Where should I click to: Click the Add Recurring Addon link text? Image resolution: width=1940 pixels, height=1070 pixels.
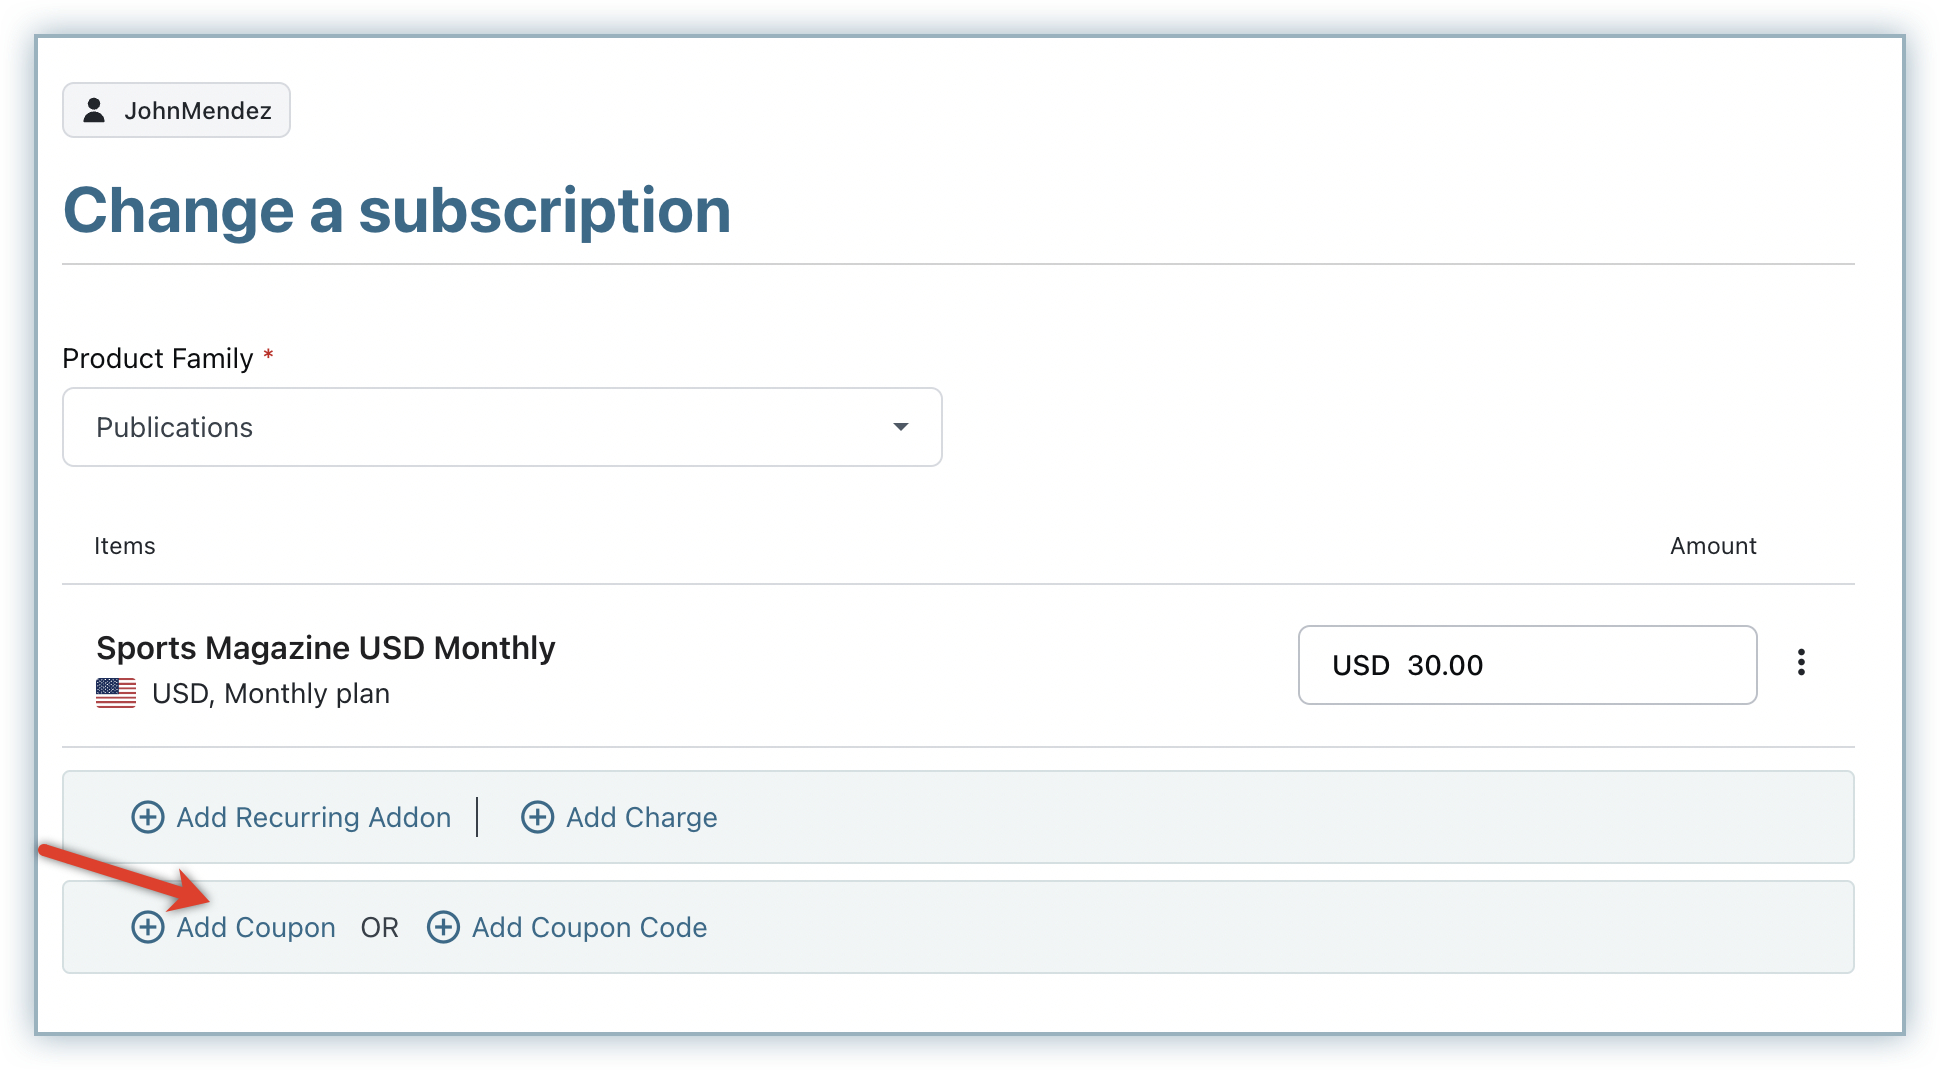pyautogui.click(x=313, y=817)
